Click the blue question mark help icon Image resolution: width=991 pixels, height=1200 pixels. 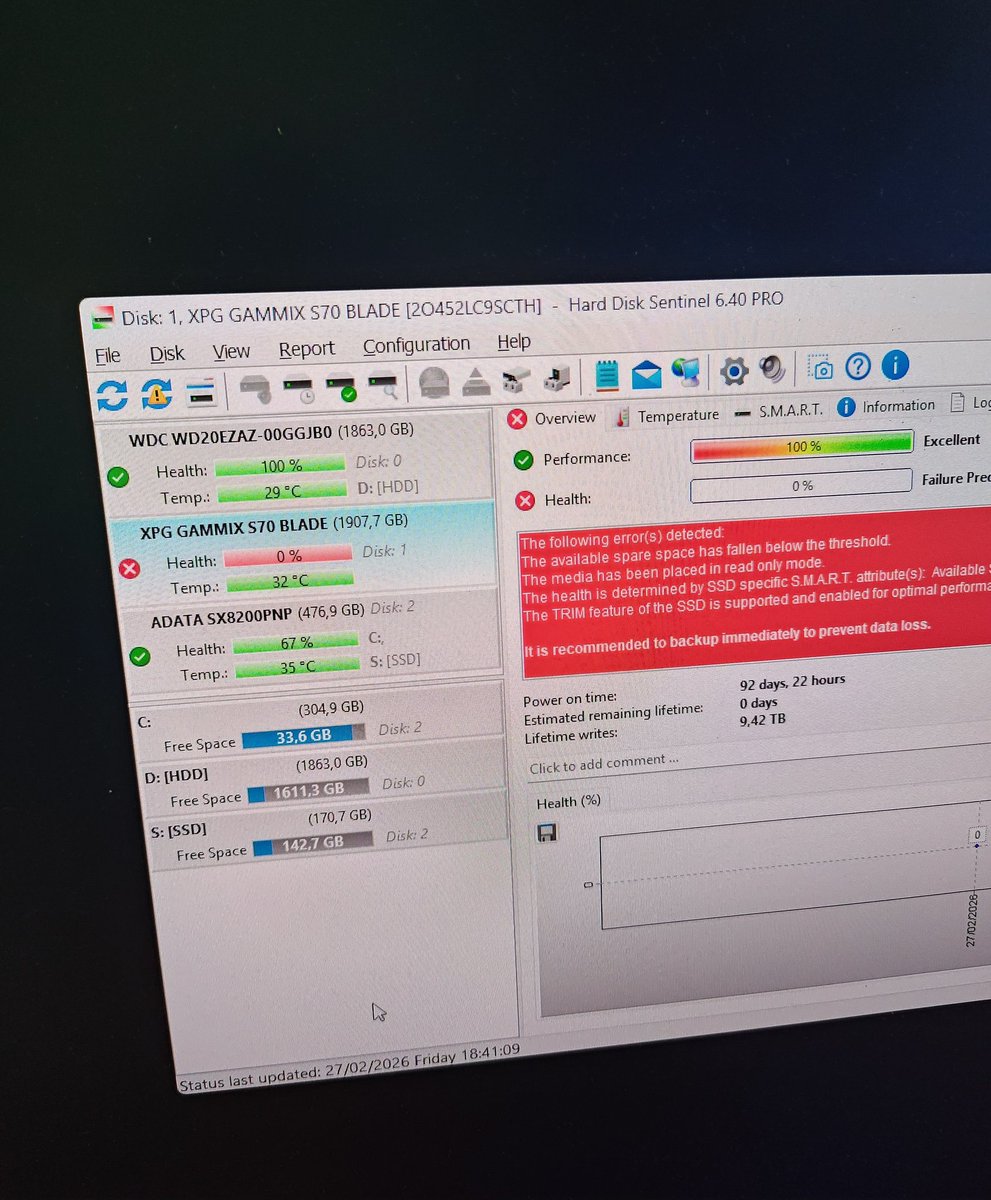point(858,365)
